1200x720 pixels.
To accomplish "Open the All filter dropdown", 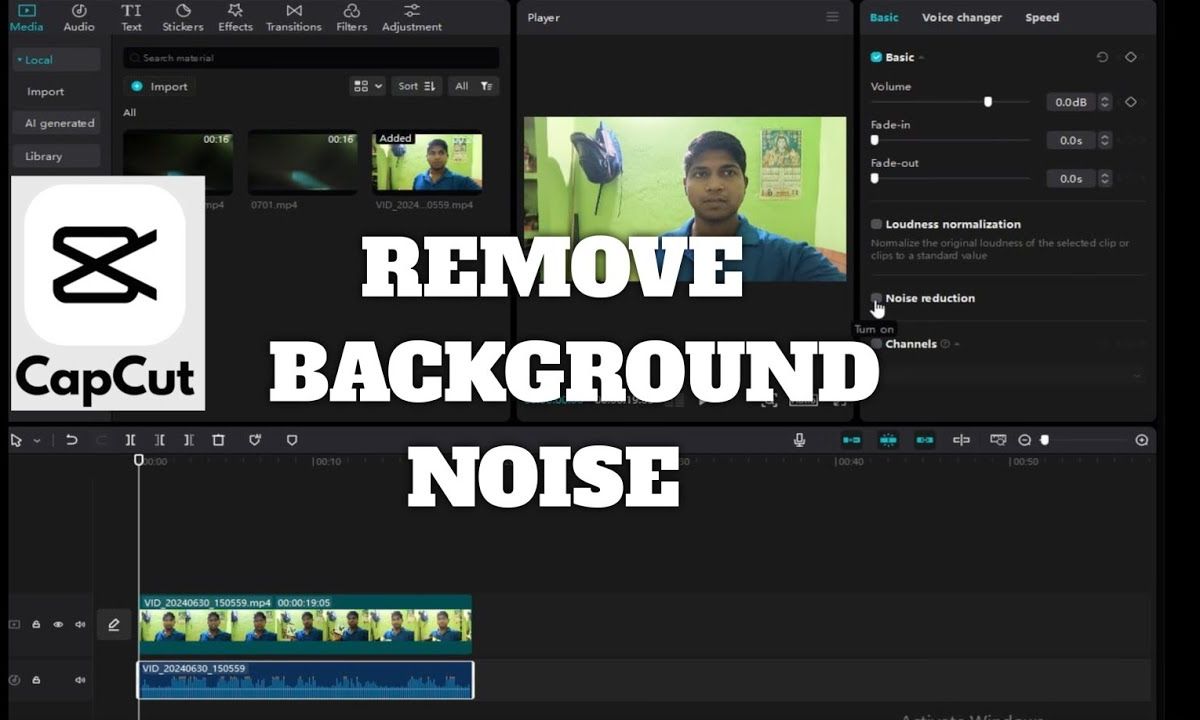I will tap(474, 86).
